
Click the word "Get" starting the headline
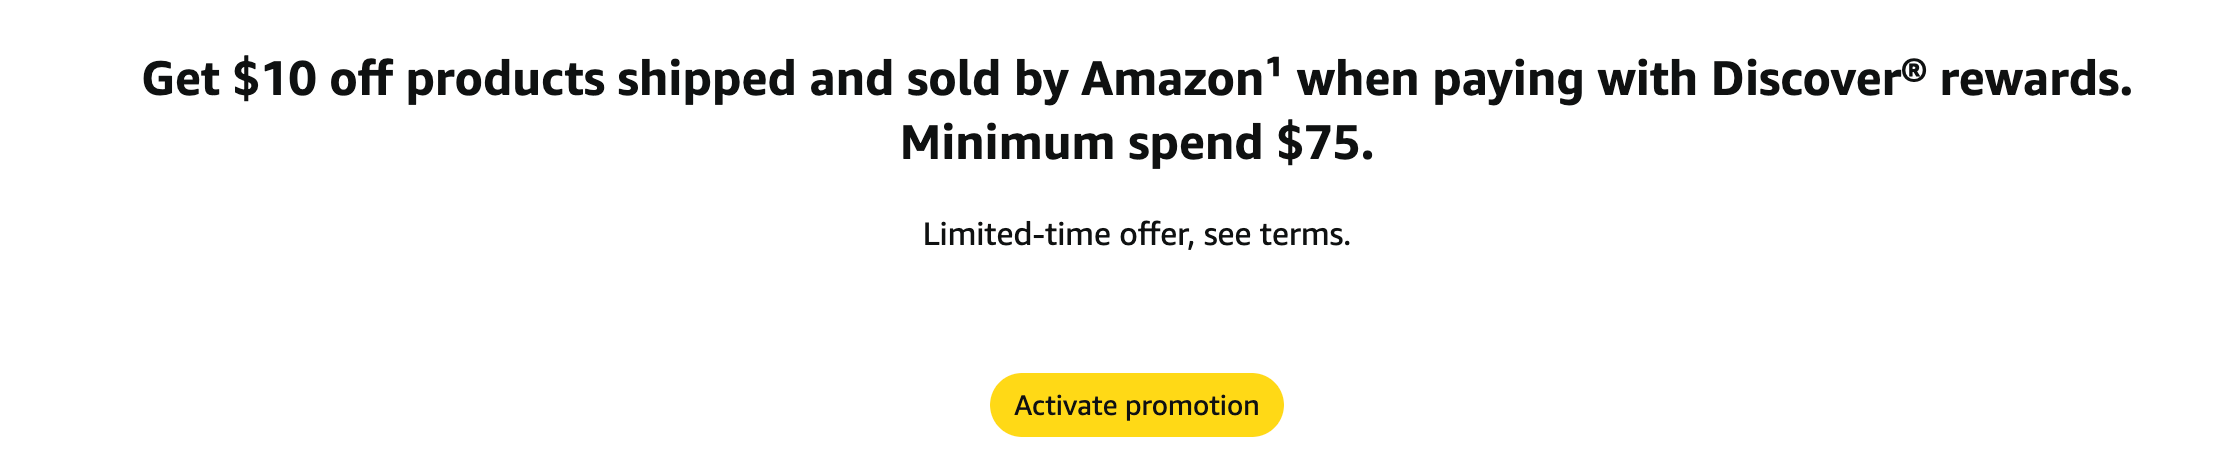pyautogui.click(x=180, y=79)
